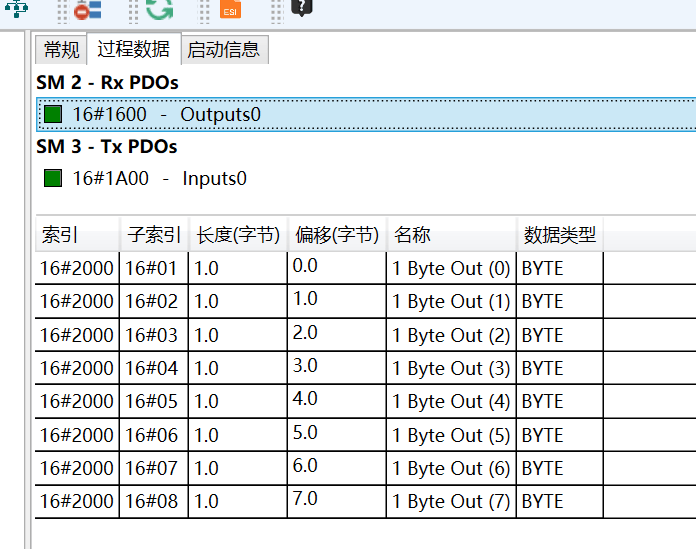Open the 启动信息 tab
Screen dimensions: 696x549
[224, 49]
